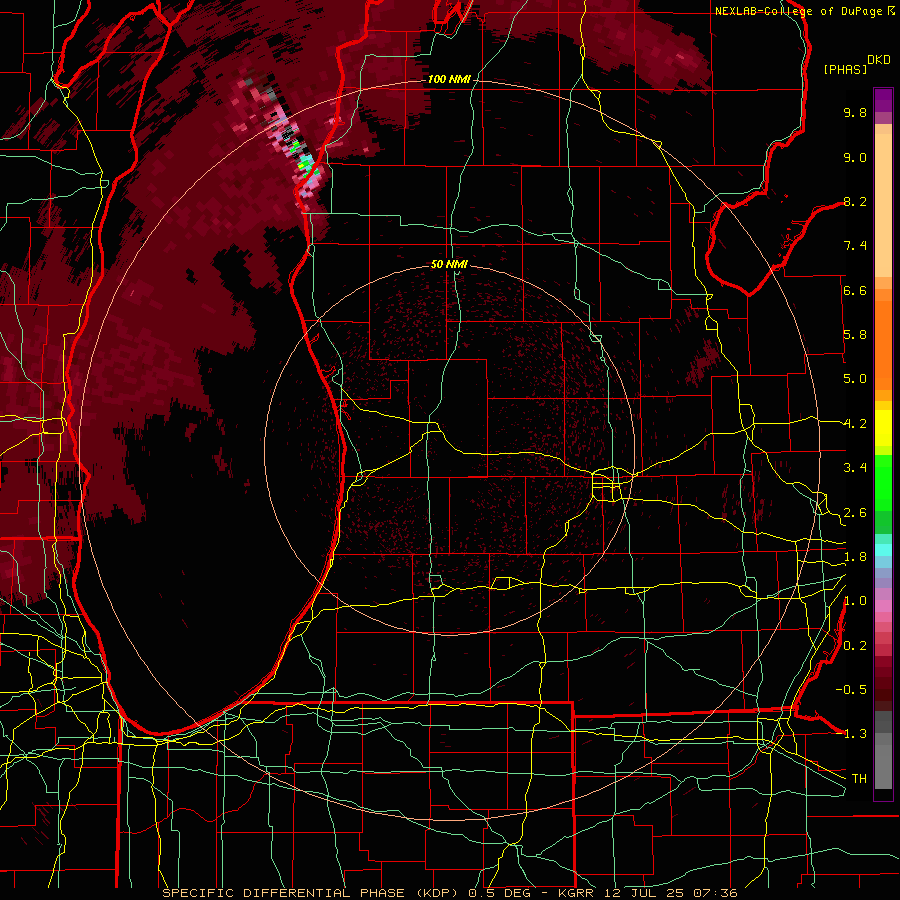Pick the yellow segment of the color bar

[x=883, y=428]
